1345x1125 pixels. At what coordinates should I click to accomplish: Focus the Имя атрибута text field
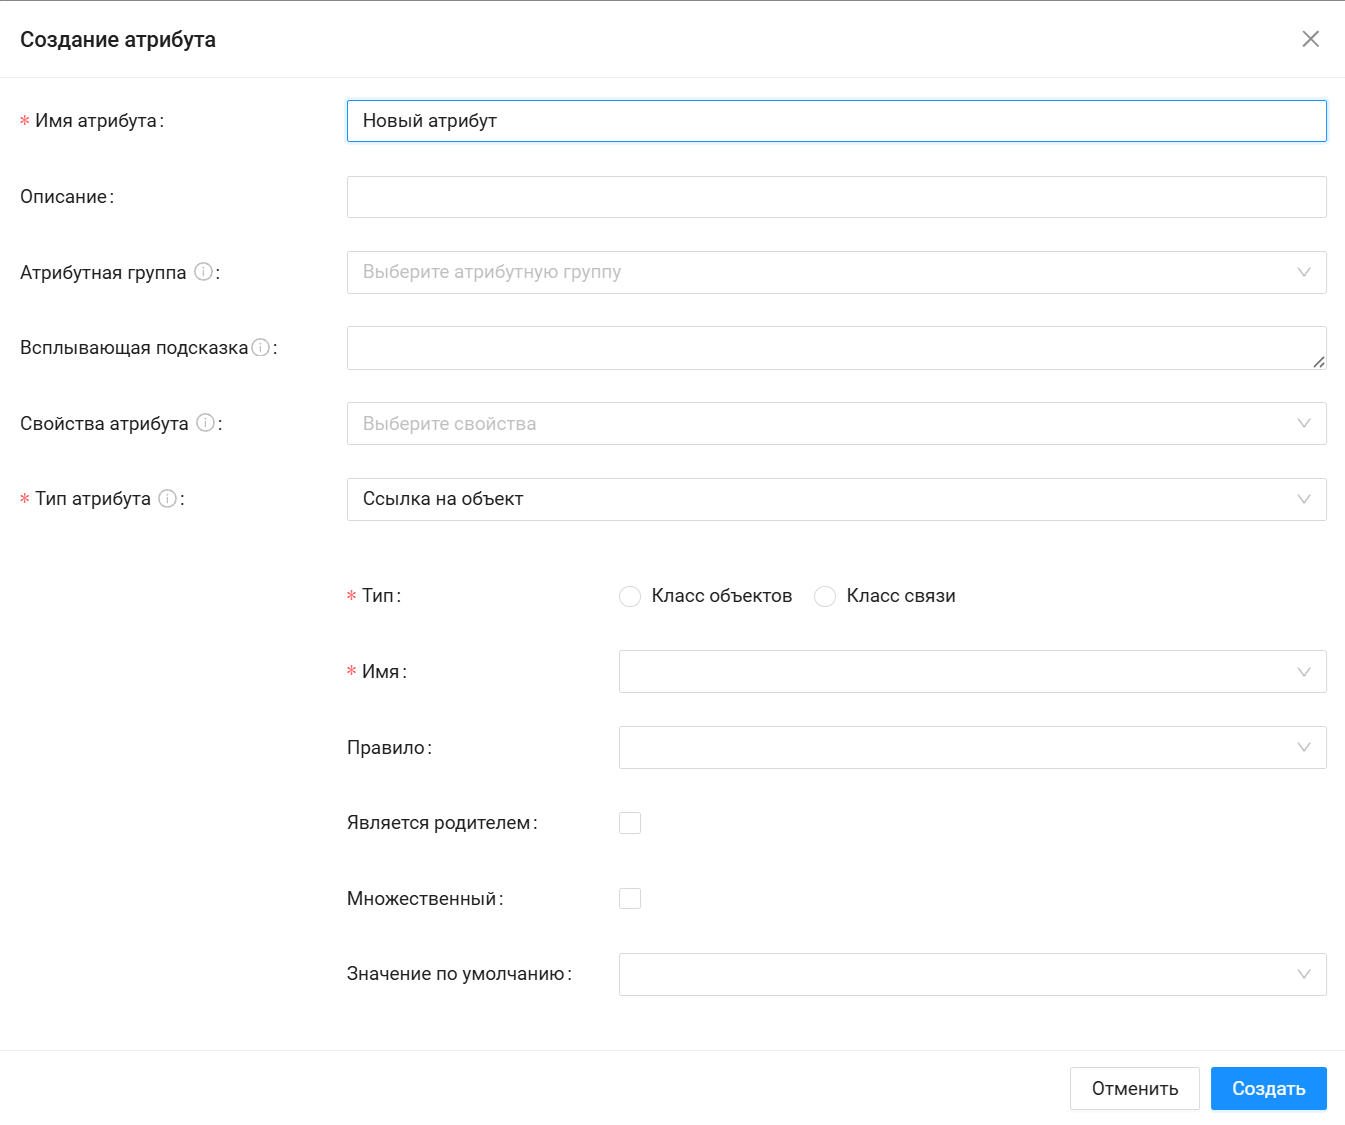click(836, 121)
